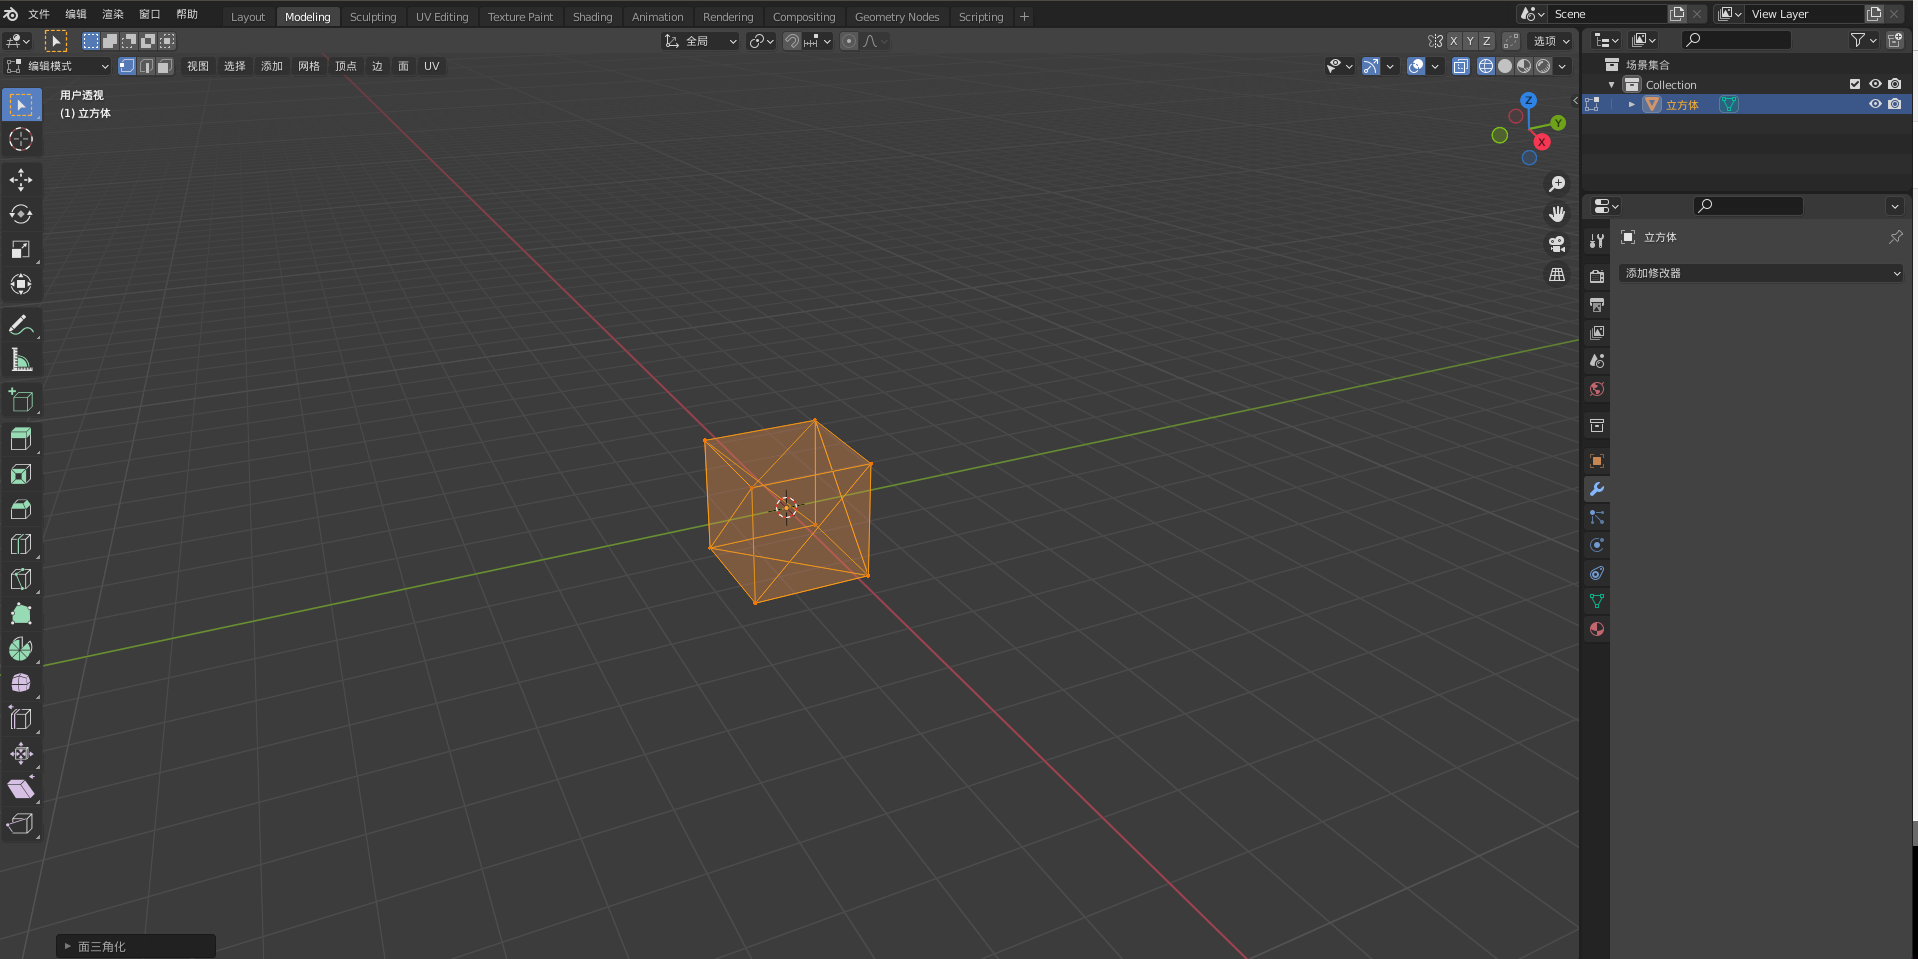Viewport: 1918px width, 959px height.
Task: Expand the 面三角化 operator panel
Action: click(x=68, y=946)
